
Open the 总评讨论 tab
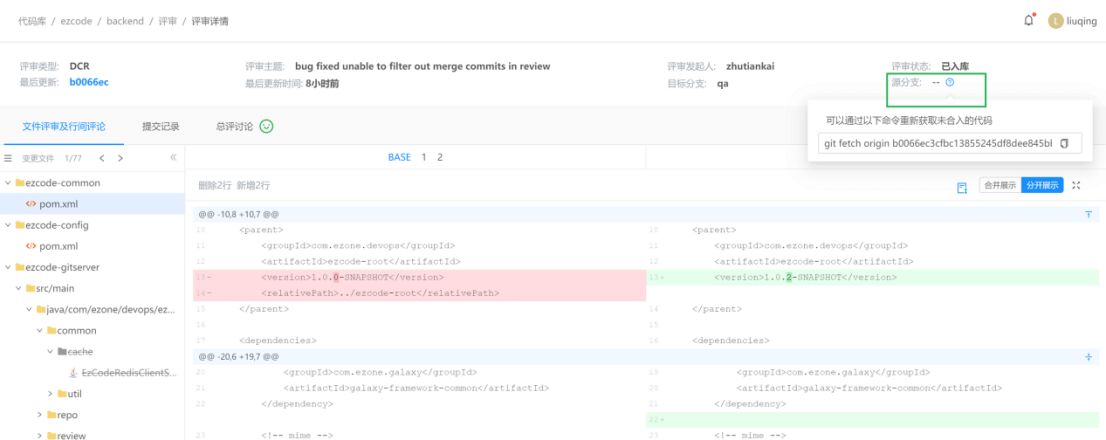pyautogui.click(x=234, y=127)
